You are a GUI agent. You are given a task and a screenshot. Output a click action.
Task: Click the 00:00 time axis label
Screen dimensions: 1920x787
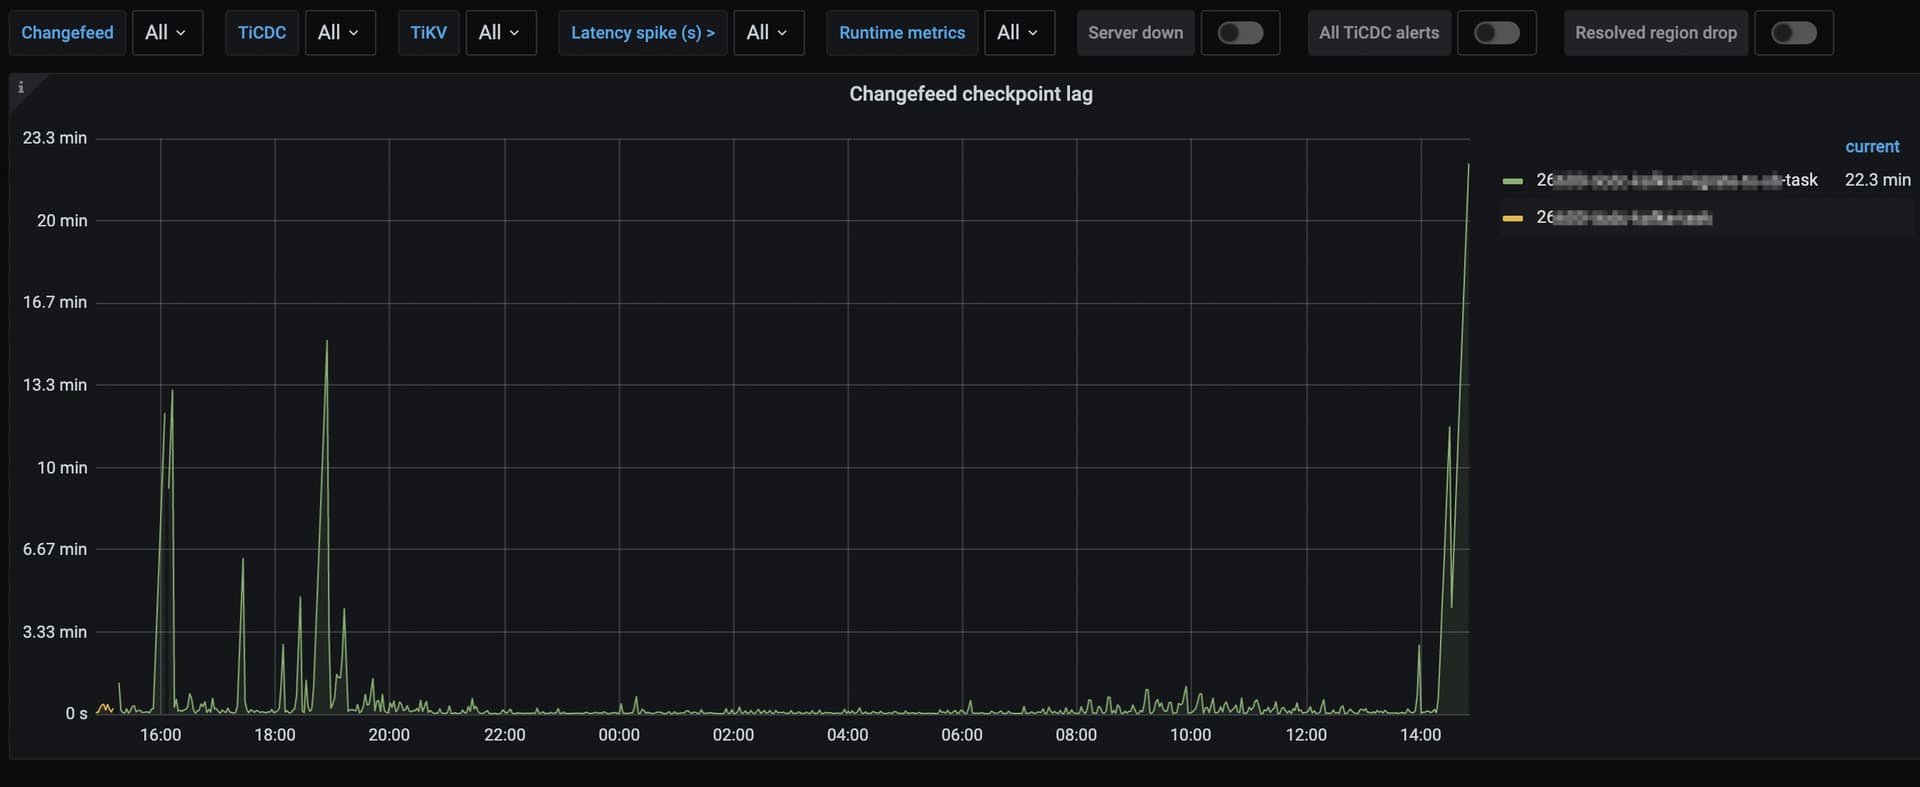click(619, 735)
